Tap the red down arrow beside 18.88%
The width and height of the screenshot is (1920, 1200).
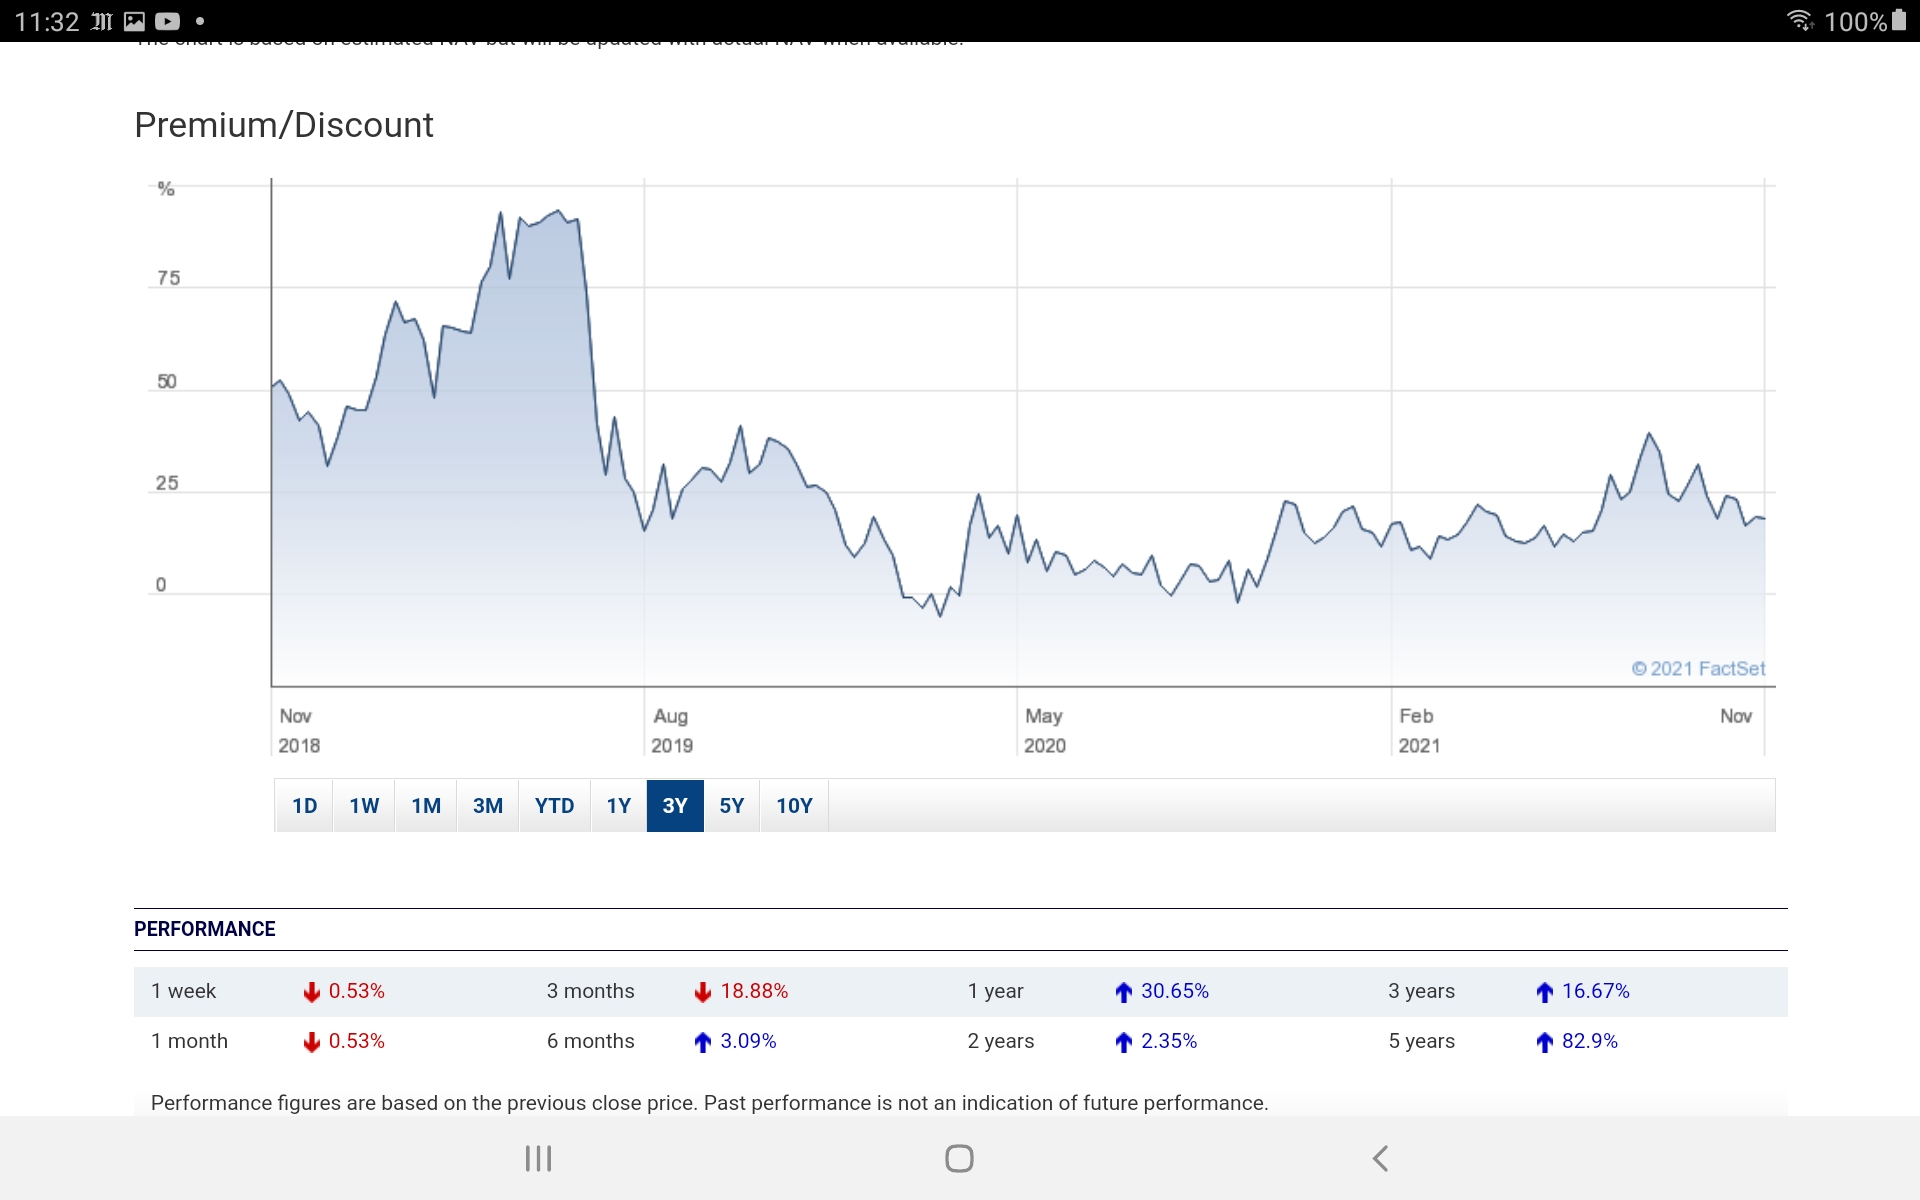(703, 991)
